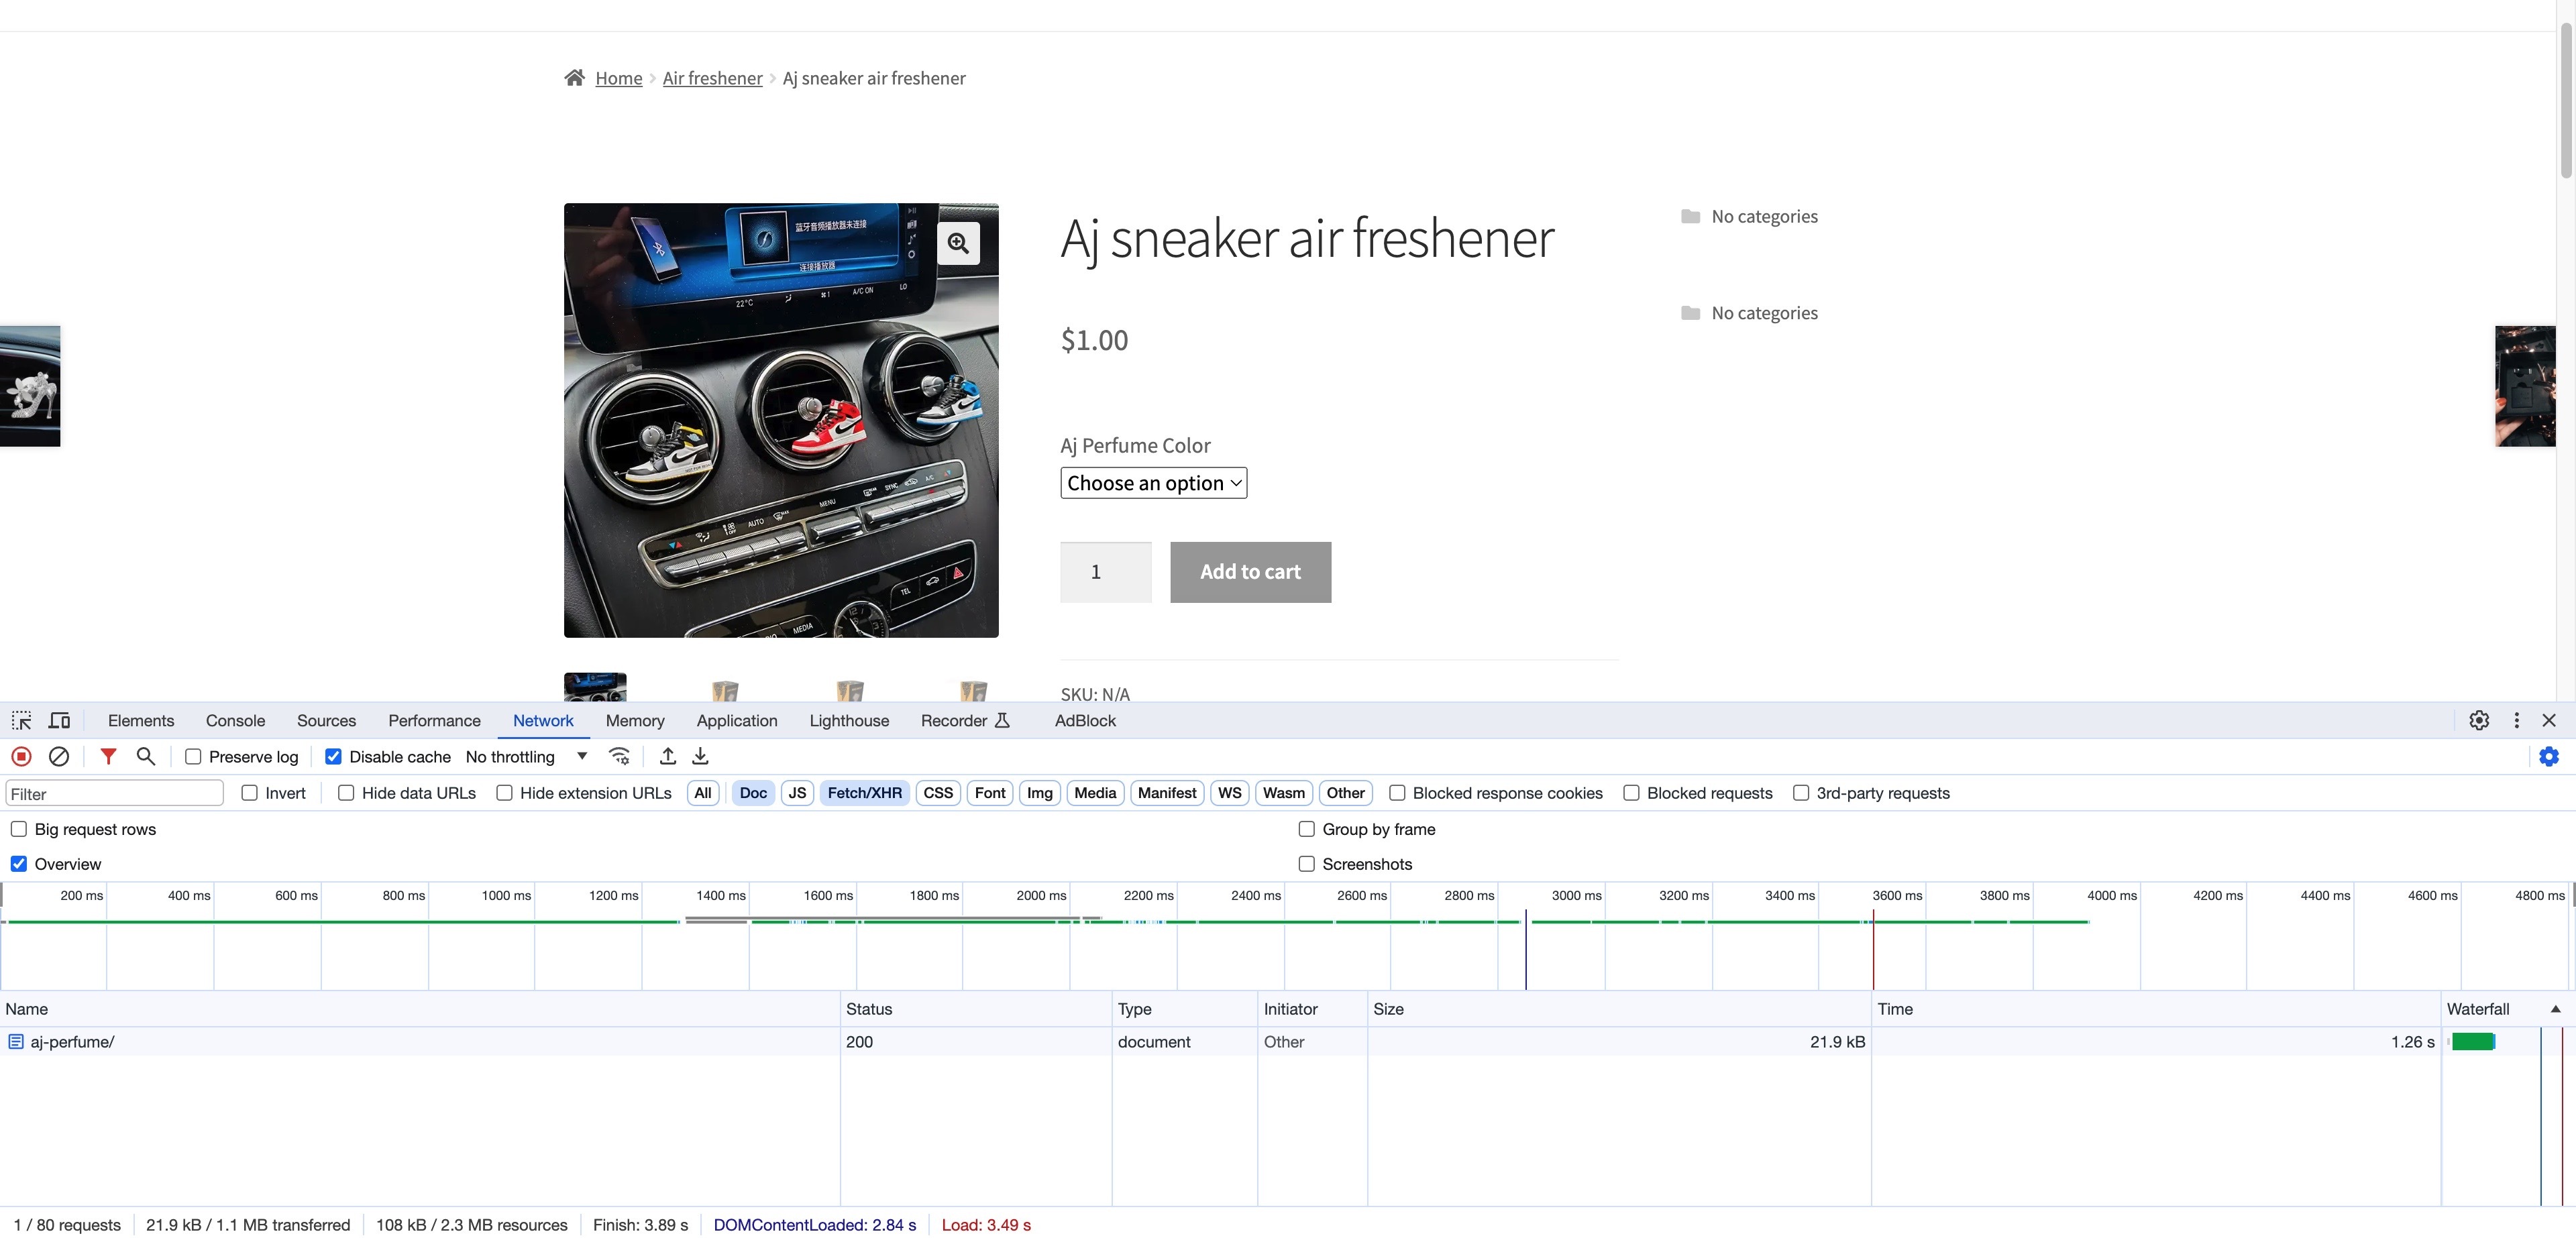Open network search magnifier icon
2576x1238 pixels.
point(146,757)
